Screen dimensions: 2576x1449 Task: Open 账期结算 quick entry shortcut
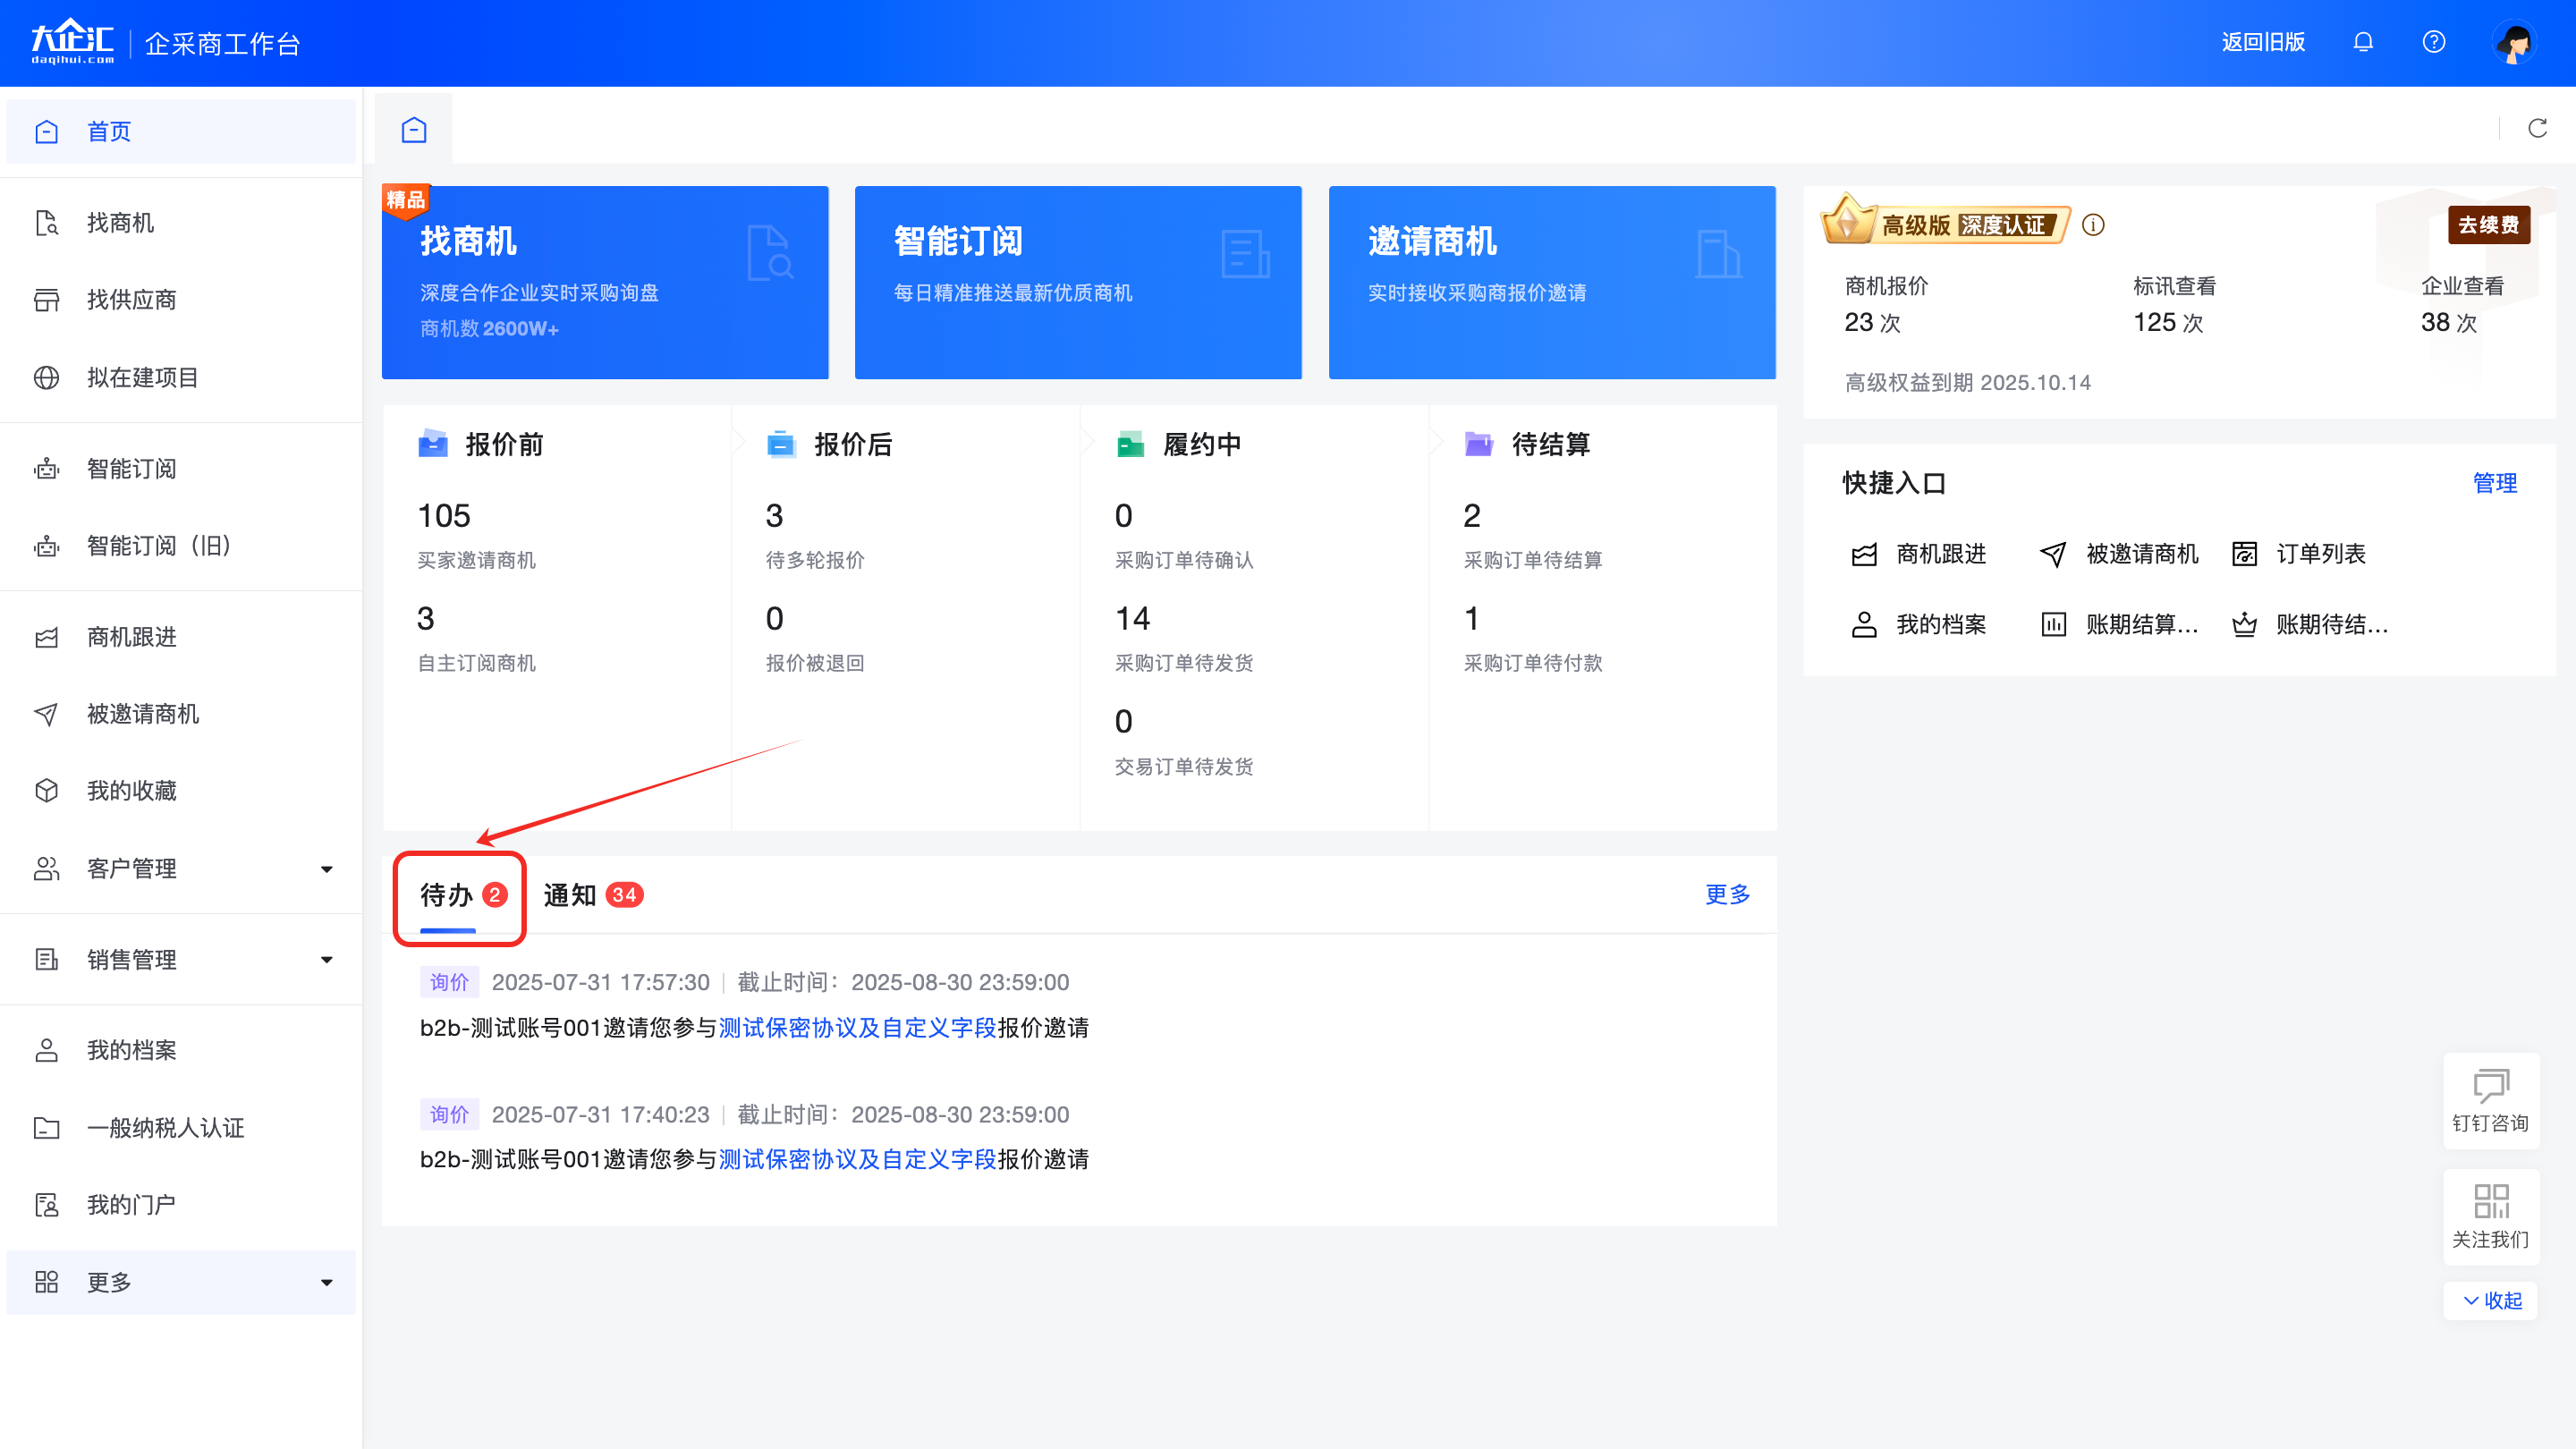(x=2119, y=625)
